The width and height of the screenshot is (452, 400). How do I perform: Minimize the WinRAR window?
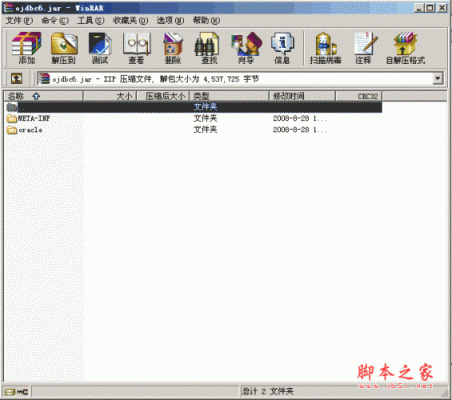[419, 8]
